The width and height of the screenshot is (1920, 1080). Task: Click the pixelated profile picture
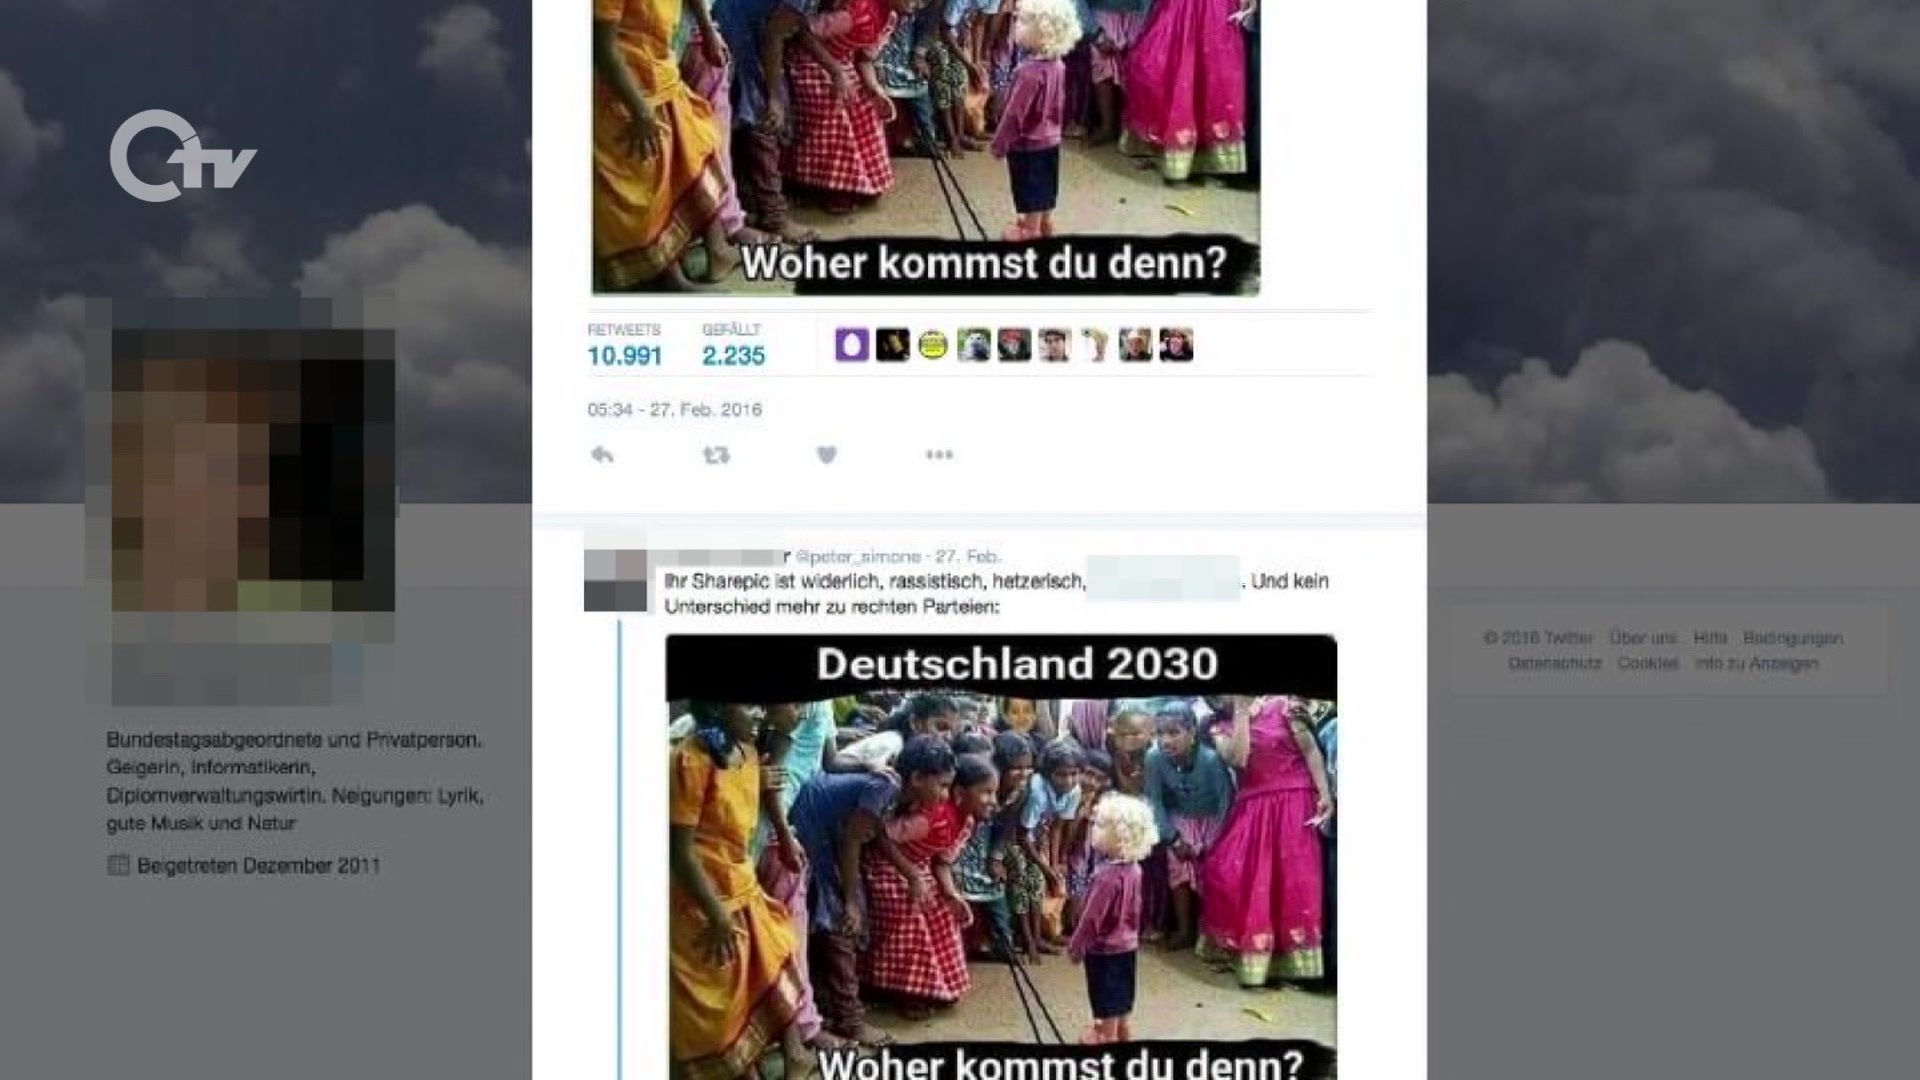tap(253, 470)
